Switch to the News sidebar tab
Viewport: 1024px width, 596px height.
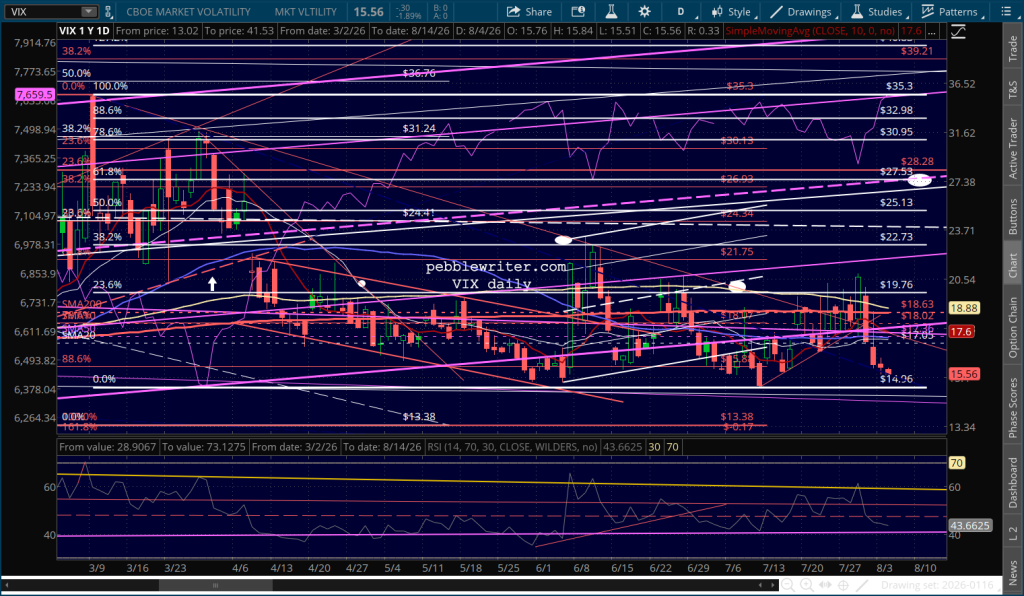click(1013, 572)
